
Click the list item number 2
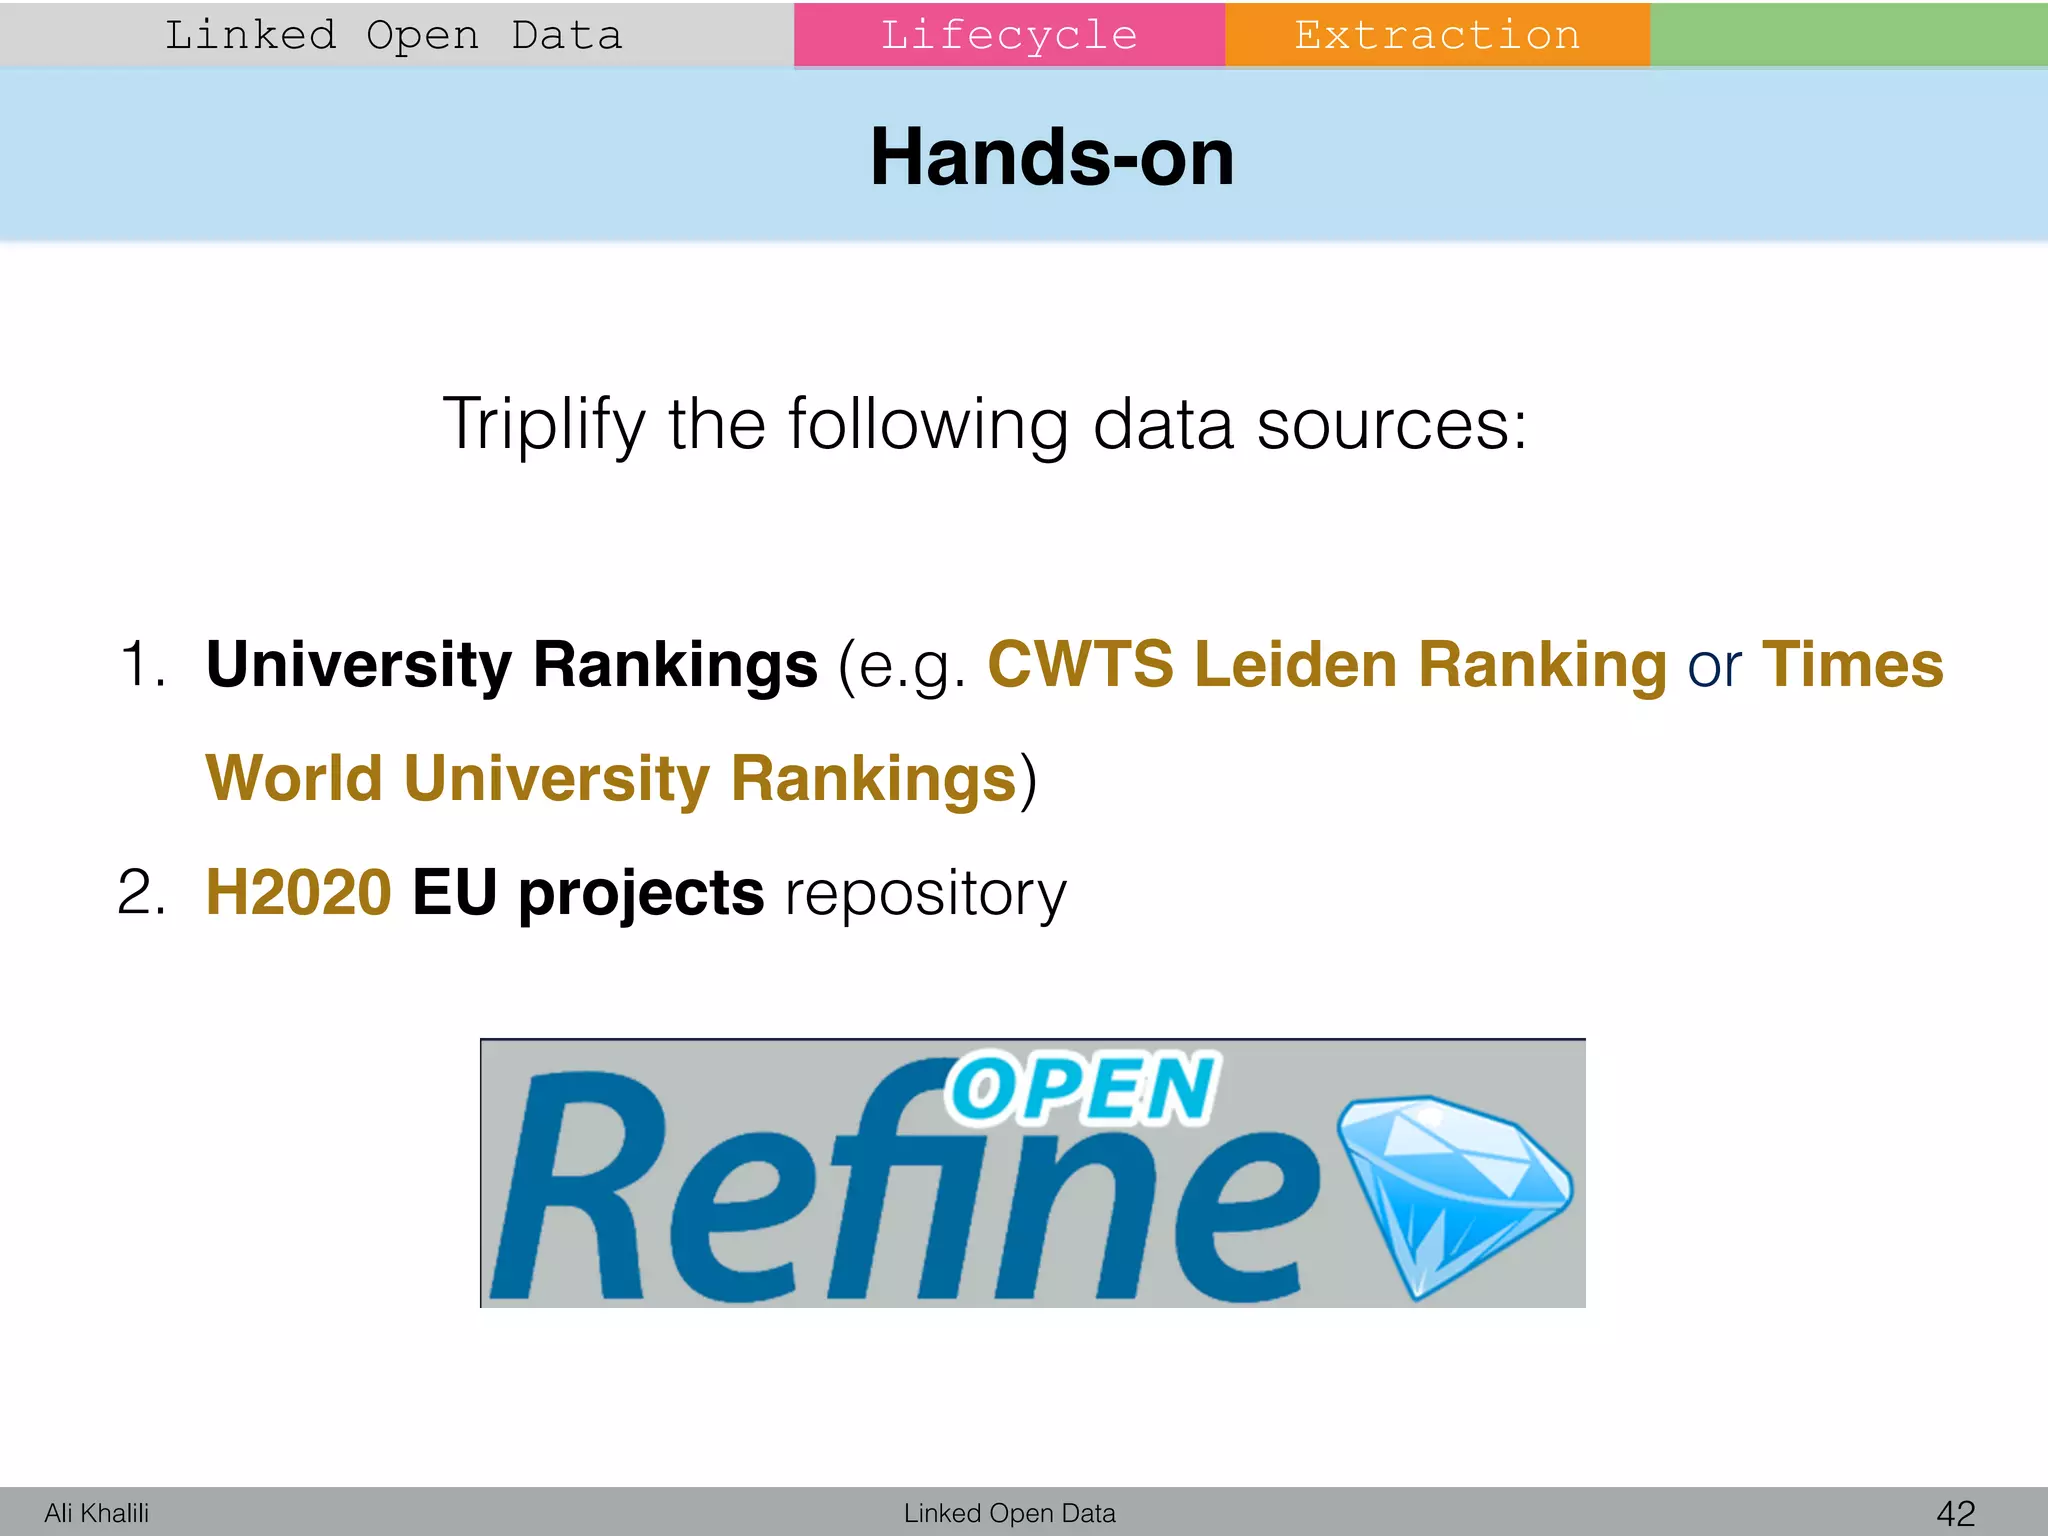(x=140, y=892)
